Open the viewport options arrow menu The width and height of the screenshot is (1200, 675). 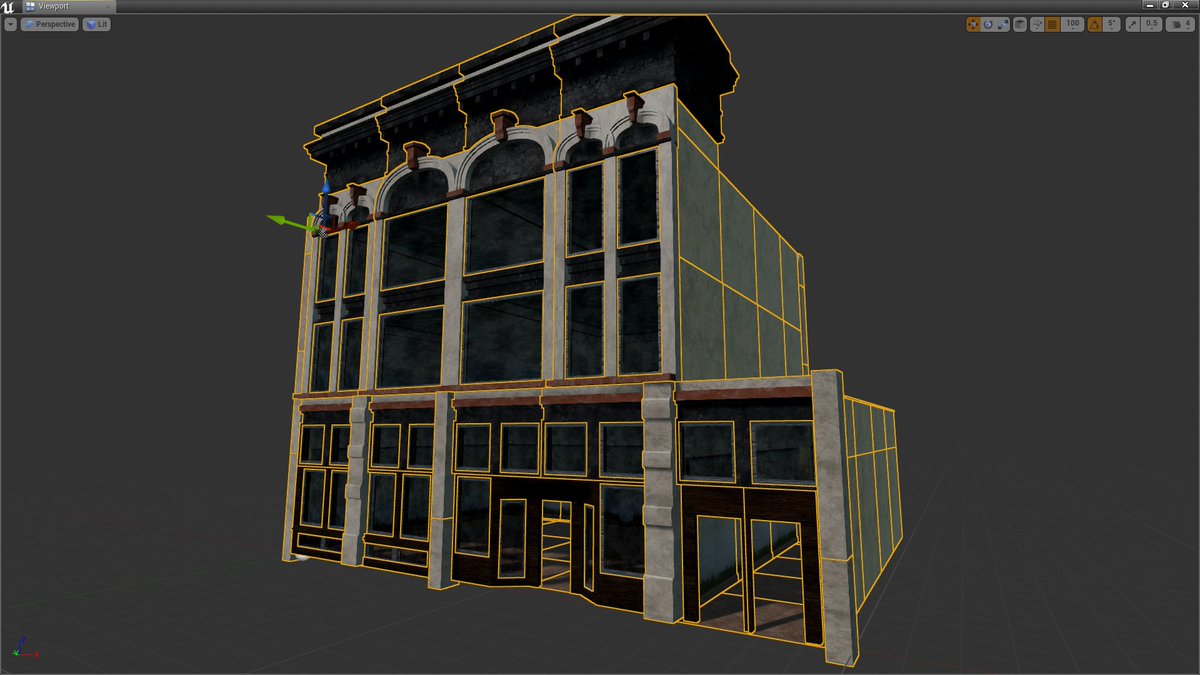pos(10,23)
